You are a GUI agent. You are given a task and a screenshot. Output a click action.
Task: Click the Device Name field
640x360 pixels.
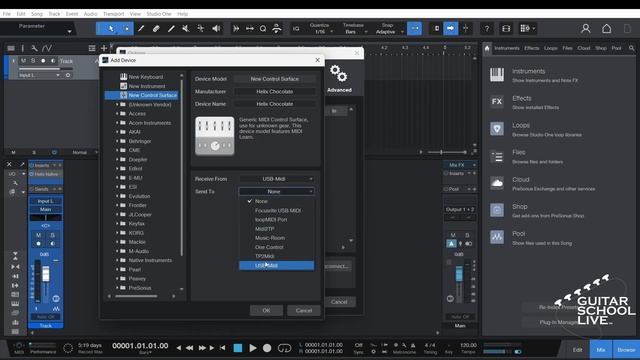coord(275,104)
